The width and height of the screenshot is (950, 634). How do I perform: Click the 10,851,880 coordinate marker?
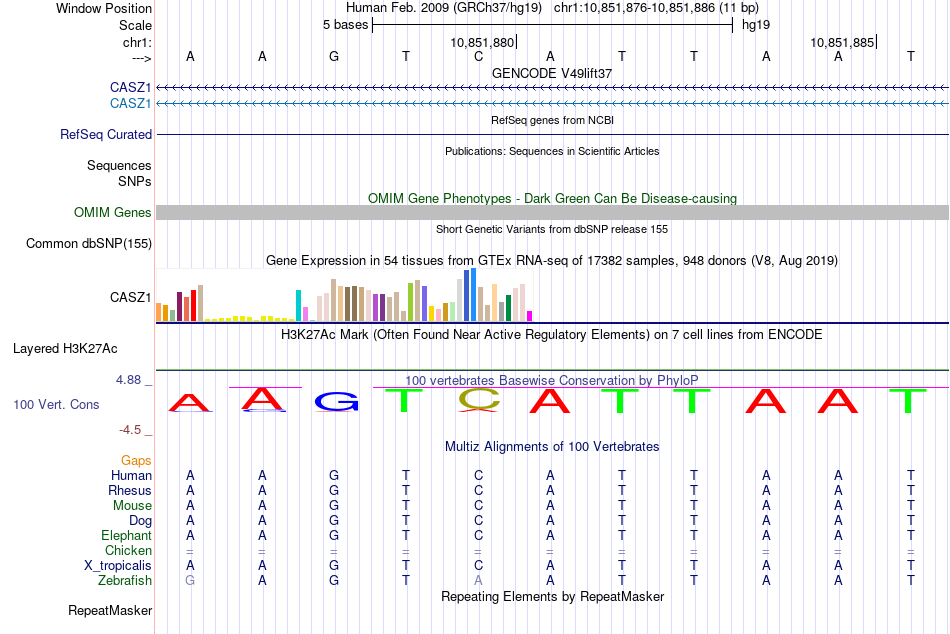(x=482, y=42)
